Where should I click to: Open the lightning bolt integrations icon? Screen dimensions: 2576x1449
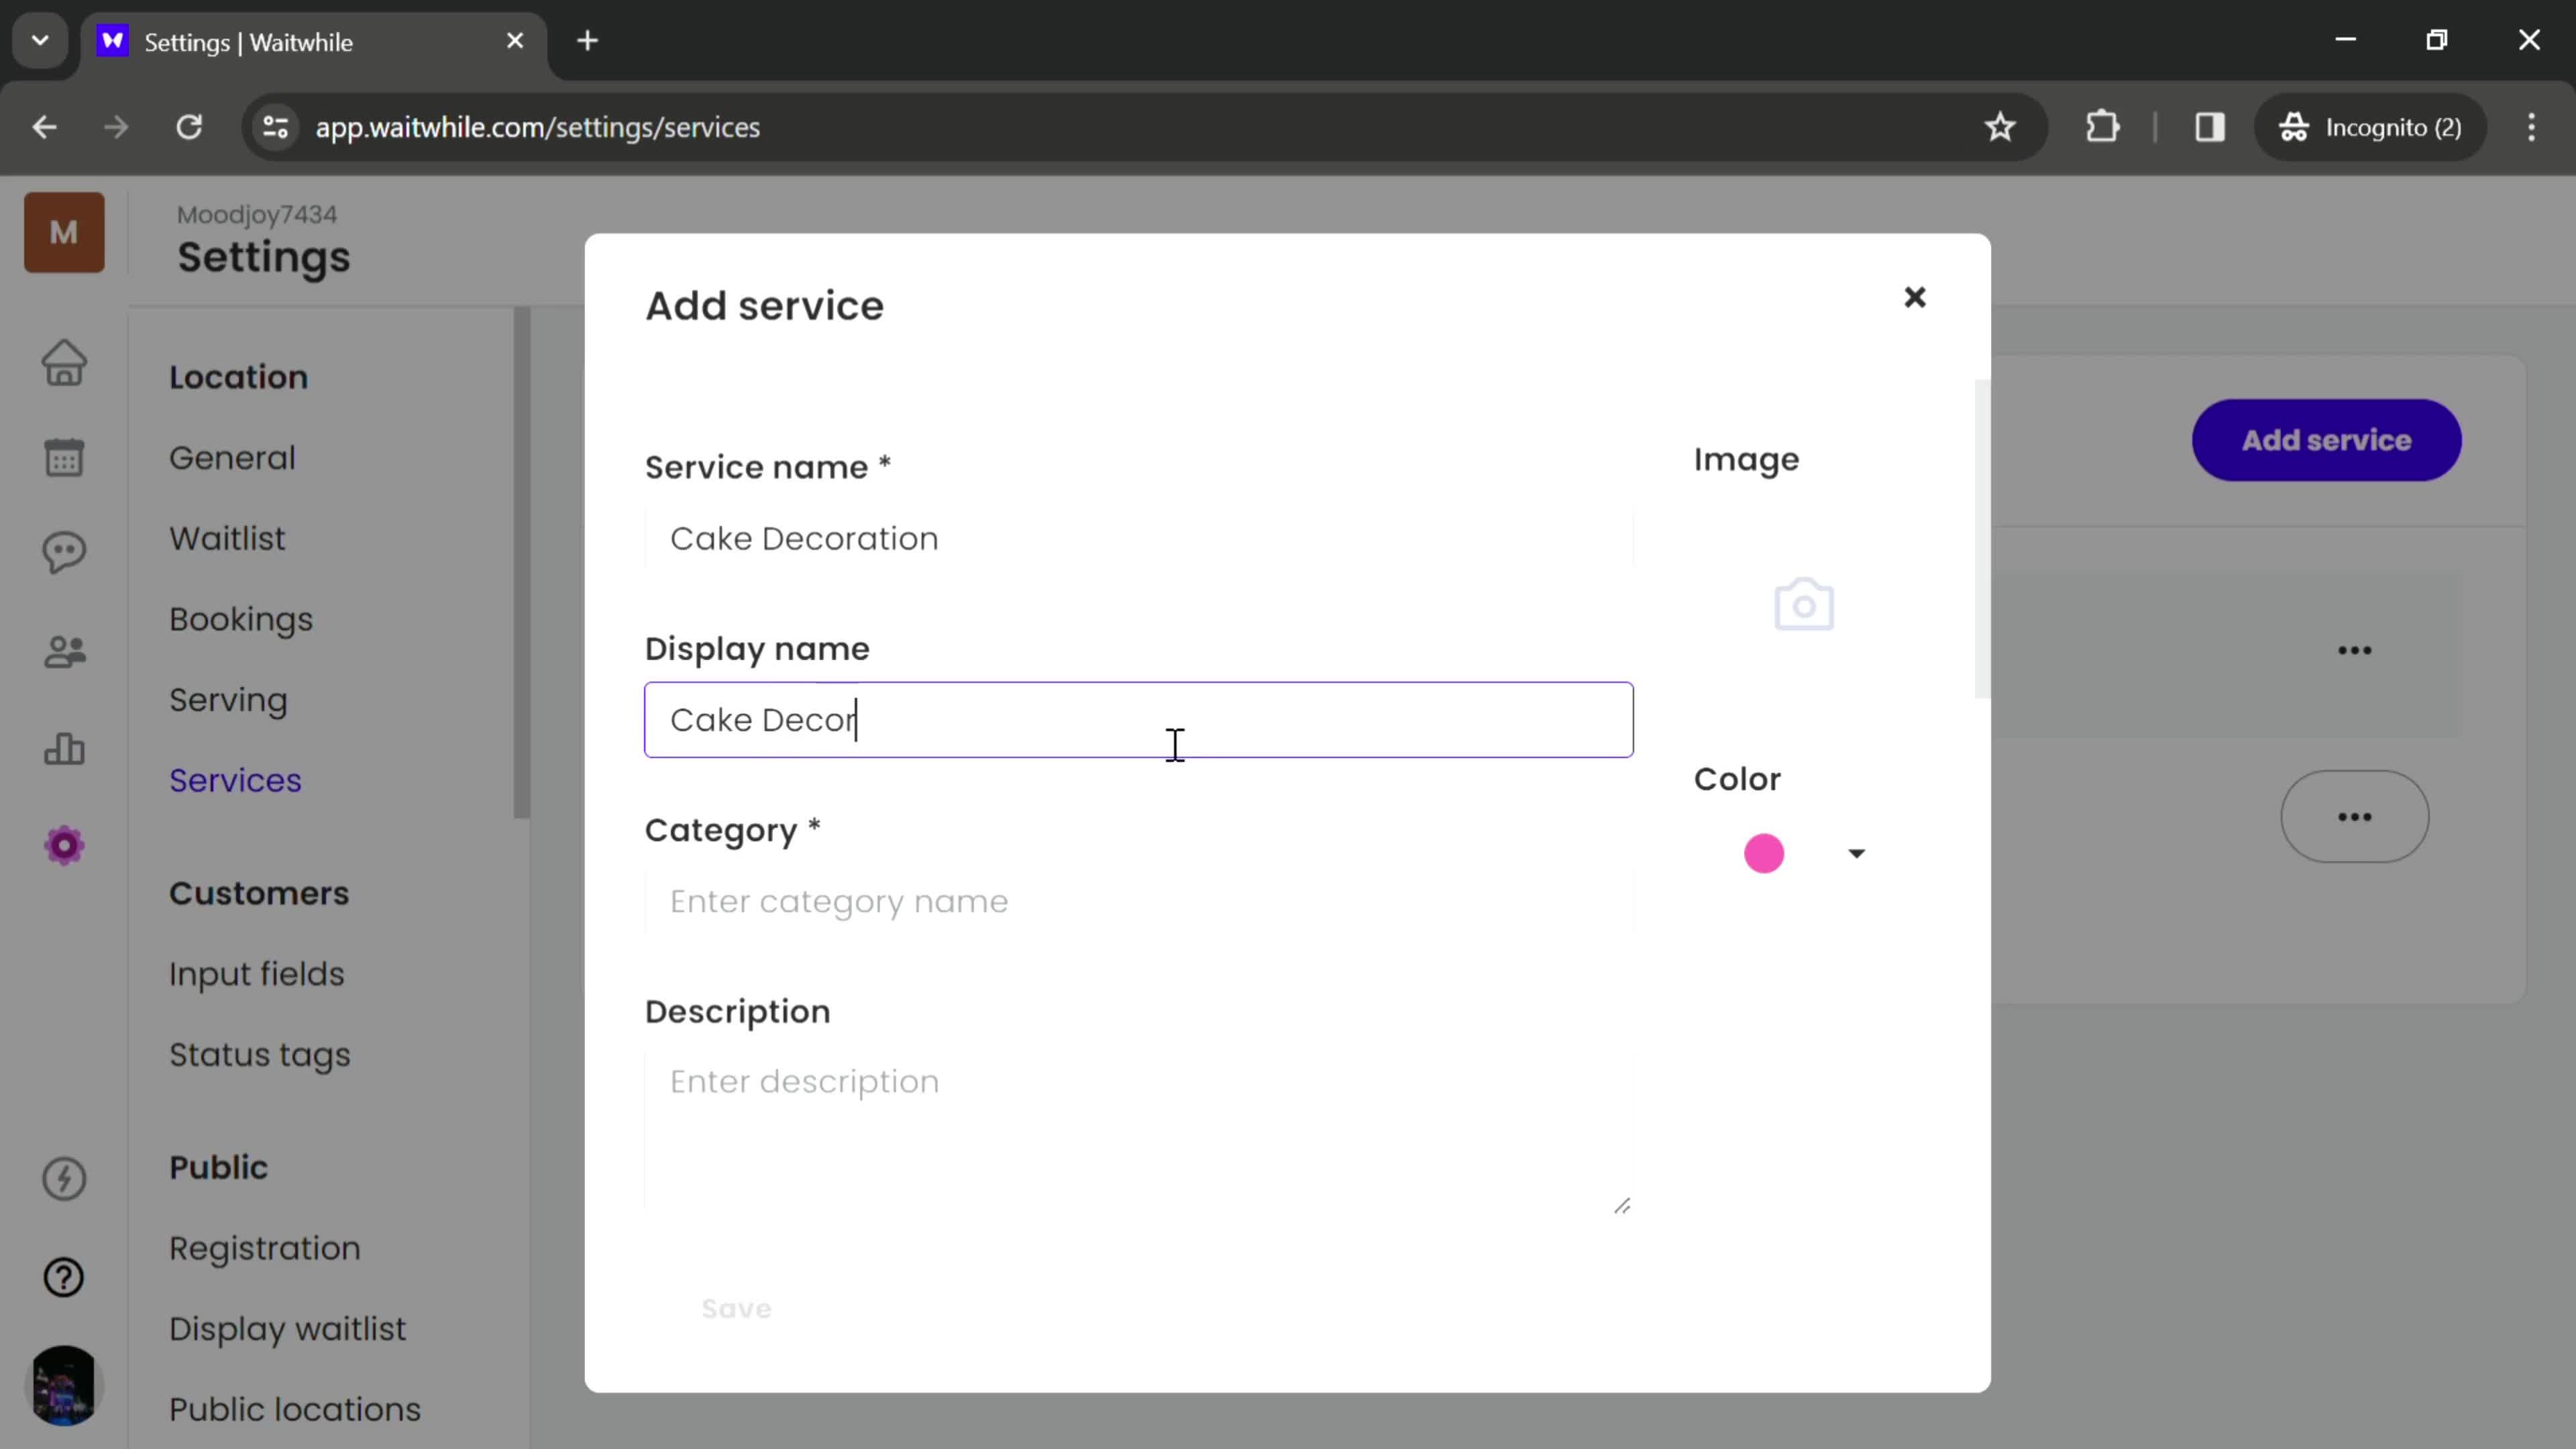point(64,1178)
